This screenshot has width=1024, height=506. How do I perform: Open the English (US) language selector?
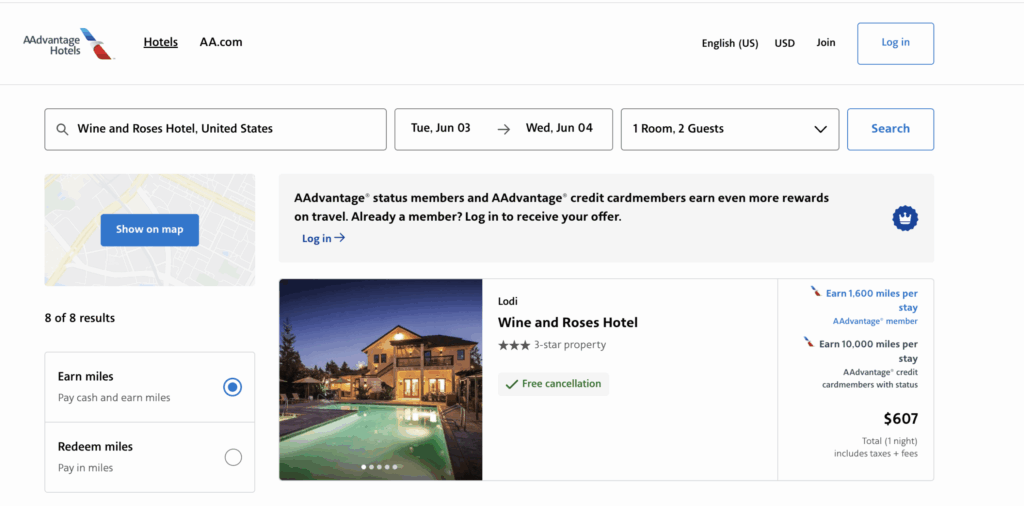pyautogui.click(x=729, y=43)
